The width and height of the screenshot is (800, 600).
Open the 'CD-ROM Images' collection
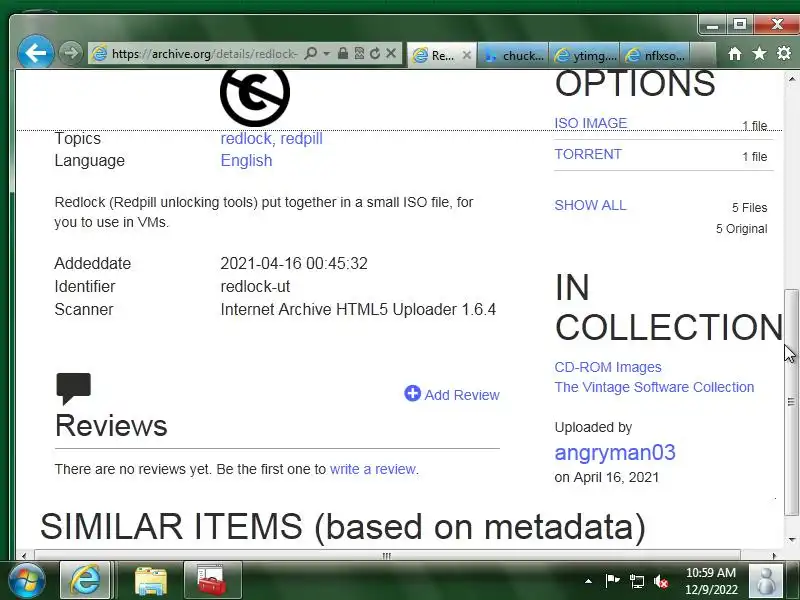pyautogui.click(x=608, y=367)
